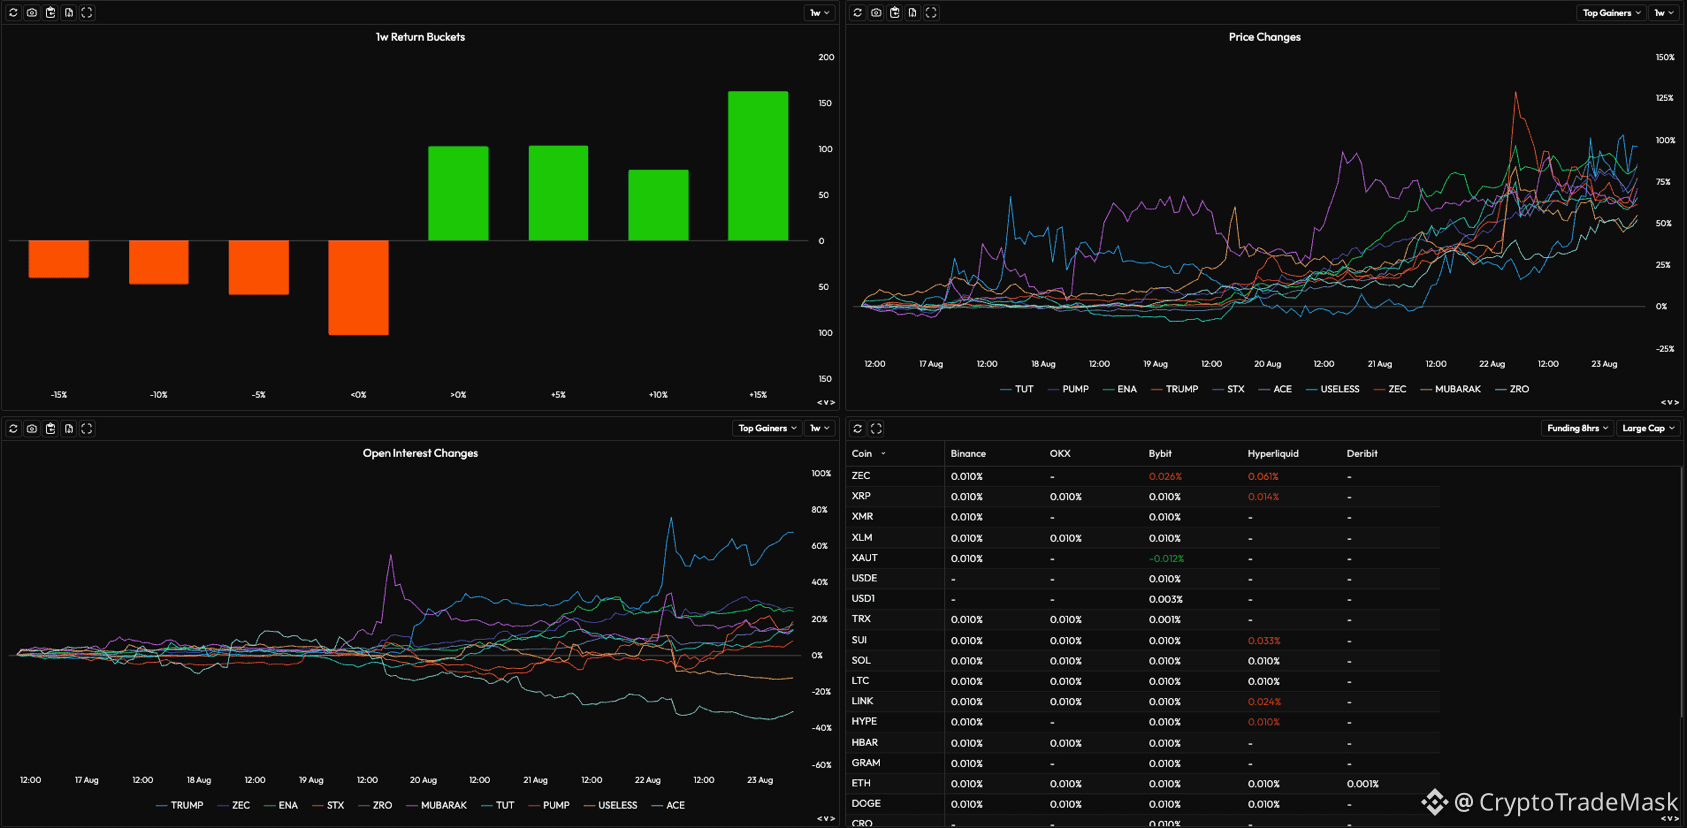Screen dimensions: 1687x828
Task: Open timeframe dropdown on Return Buckets panel
Action: [820, 13]
